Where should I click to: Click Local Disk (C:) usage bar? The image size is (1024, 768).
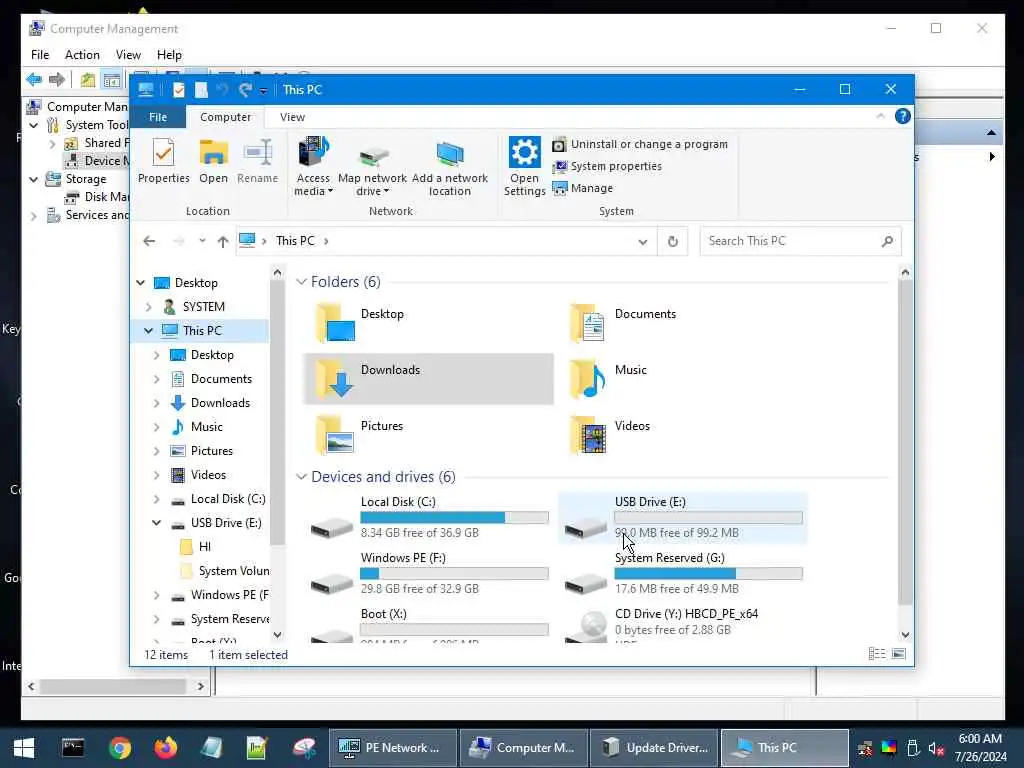pyautogui.click(x=454, y=517)
